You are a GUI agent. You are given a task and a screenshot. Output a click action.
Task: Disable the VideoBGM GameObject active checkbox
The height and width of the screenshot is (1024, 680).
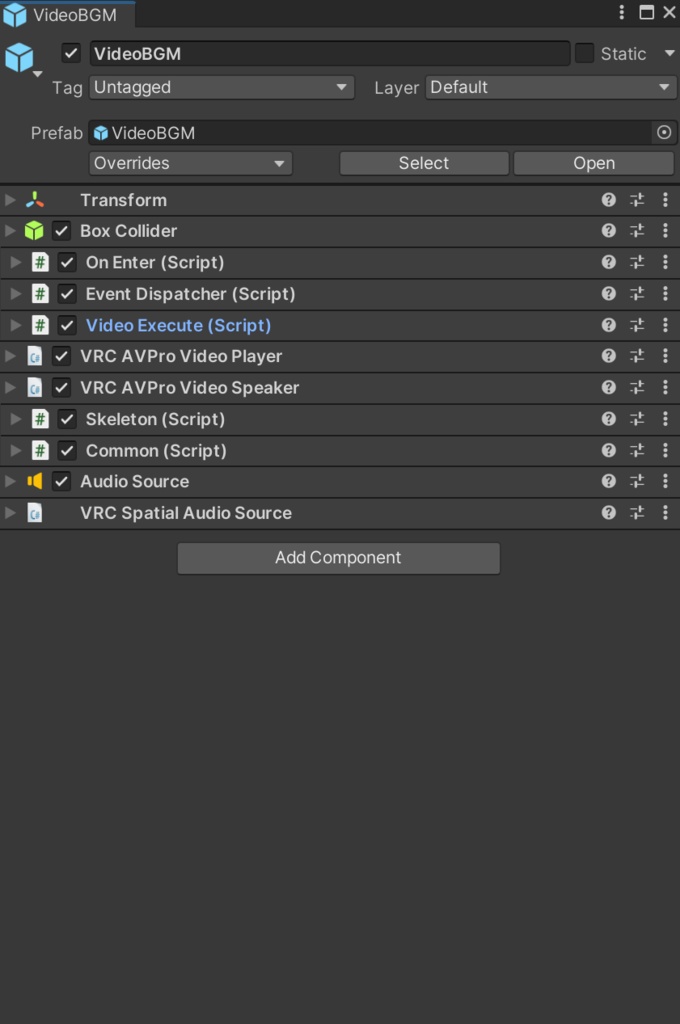(71, 54)
